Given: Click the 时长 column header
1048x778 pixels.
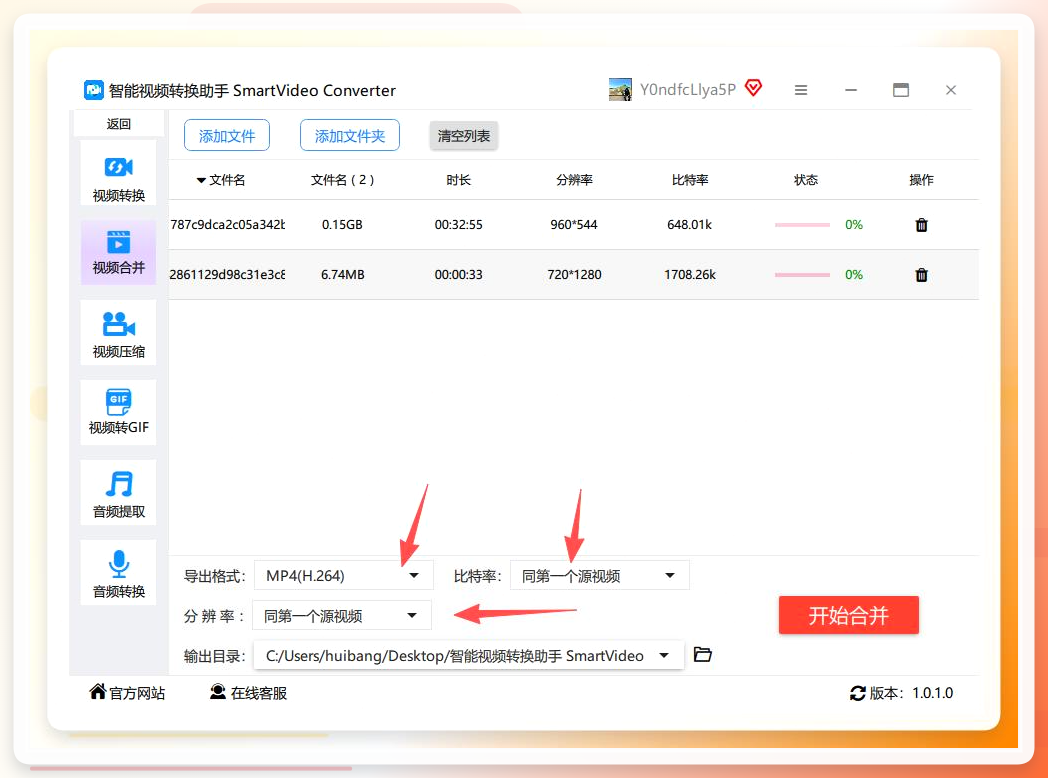Looking at the screenshot, I should (x=458, y=180).
